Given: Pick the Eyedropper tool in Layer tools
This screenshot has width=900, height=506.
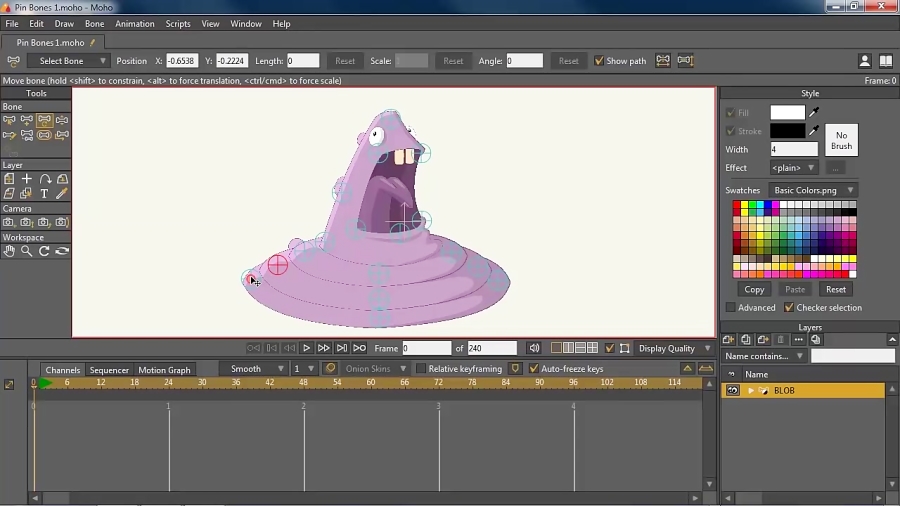Looking at the screenshot, I should (62, 194).
